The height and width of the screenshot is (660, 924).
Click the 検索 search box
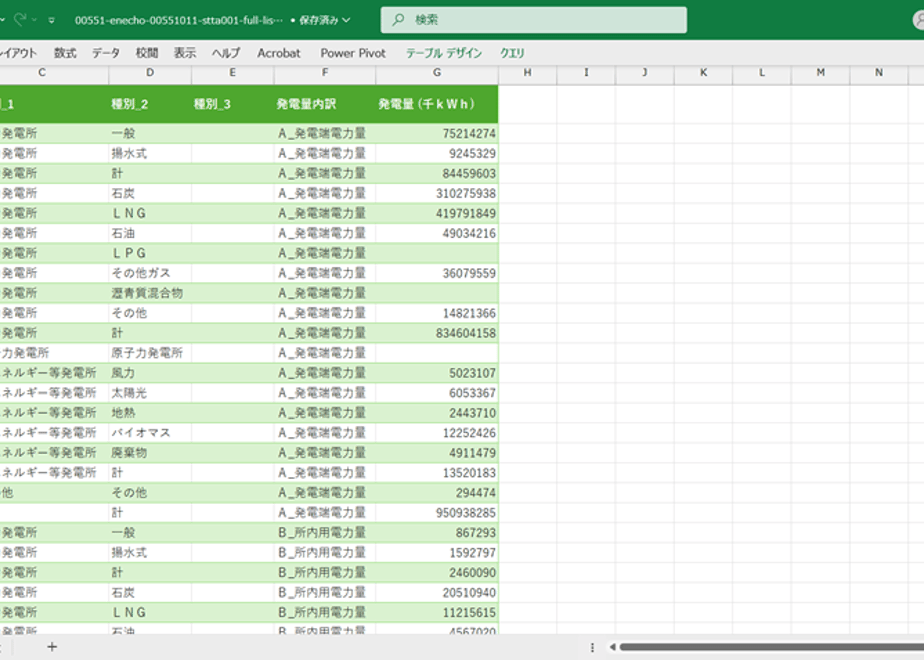(x=533, y=19)
